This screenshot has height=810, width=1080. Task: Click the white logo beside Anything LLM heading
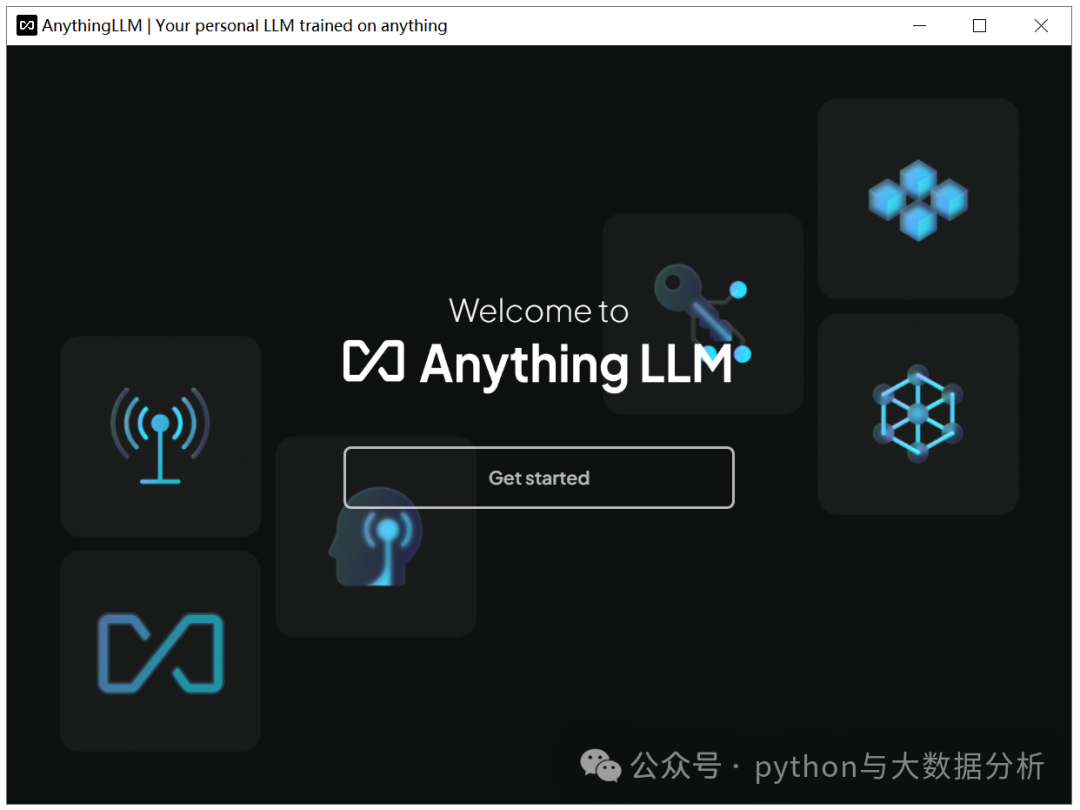coord(374,361)
